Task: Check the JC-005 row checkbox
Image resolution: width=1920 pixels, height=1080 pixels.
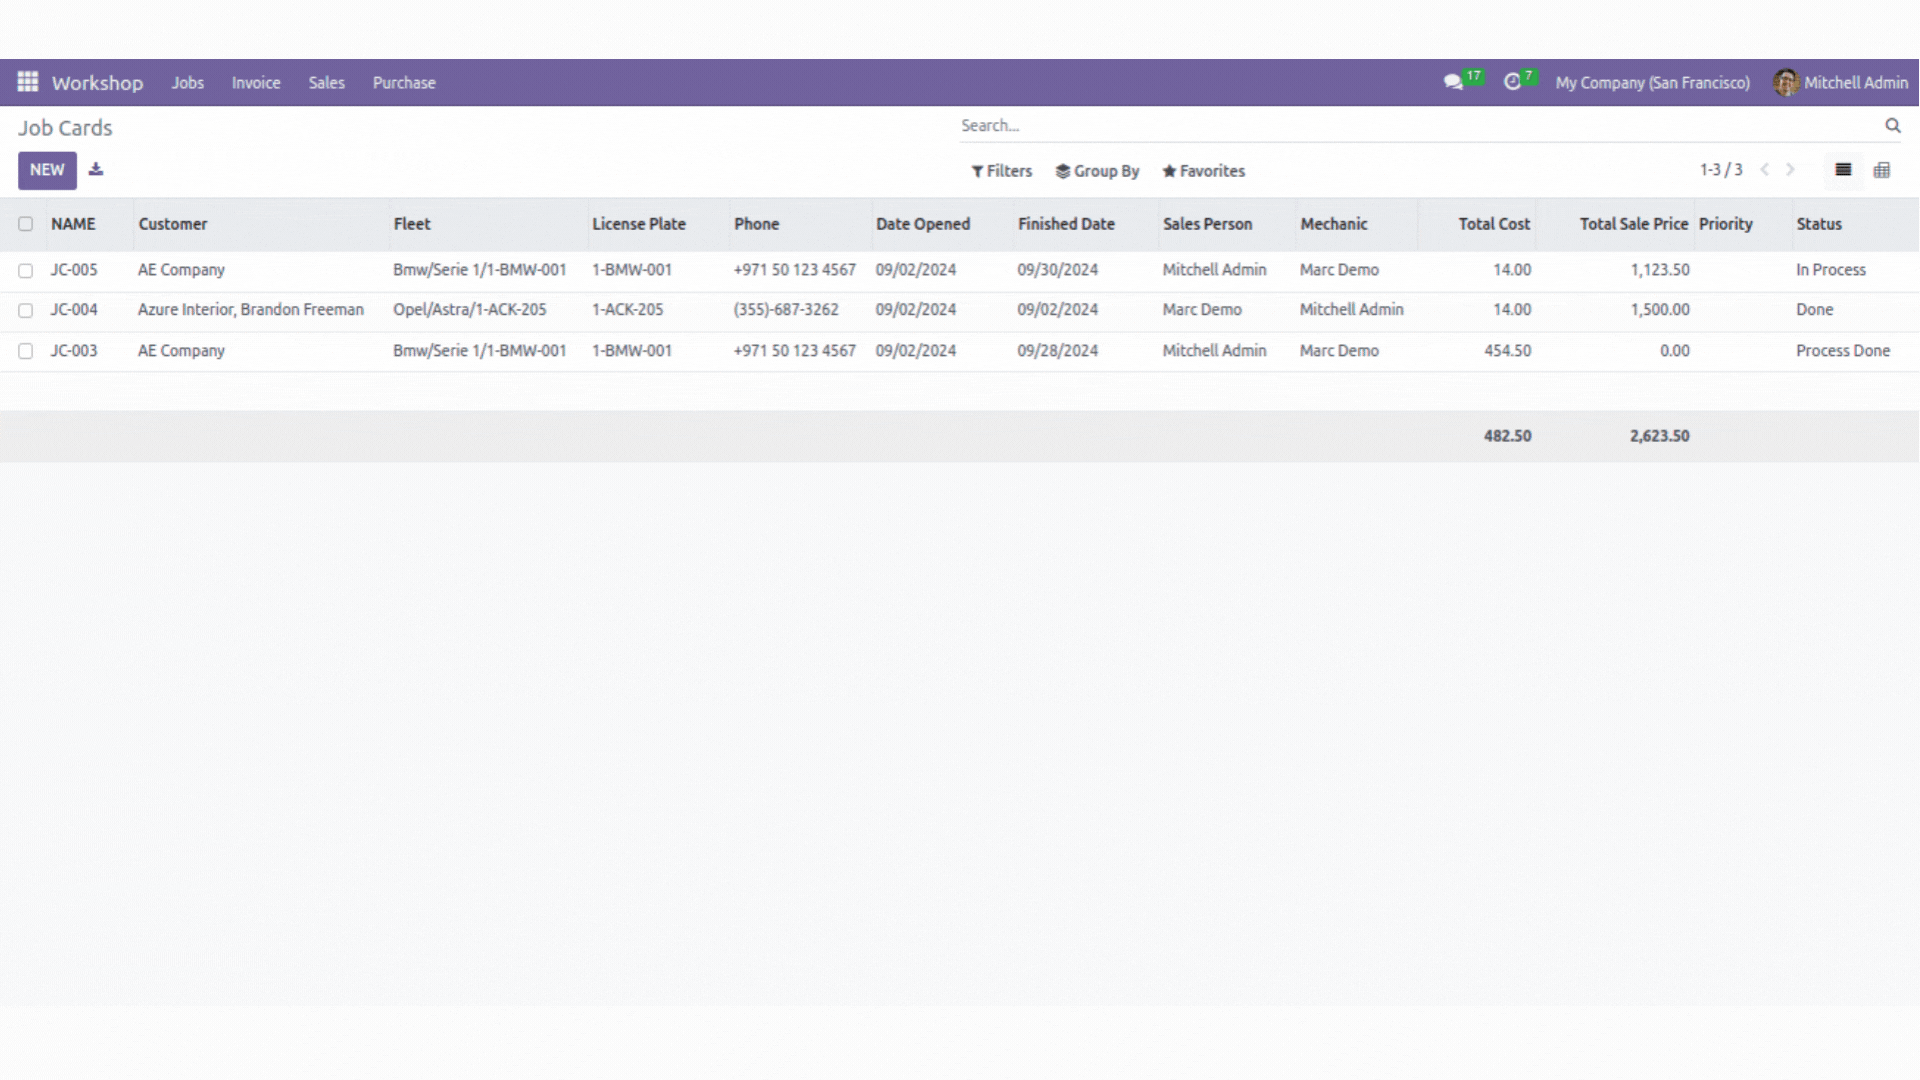Action: [26, 270]
